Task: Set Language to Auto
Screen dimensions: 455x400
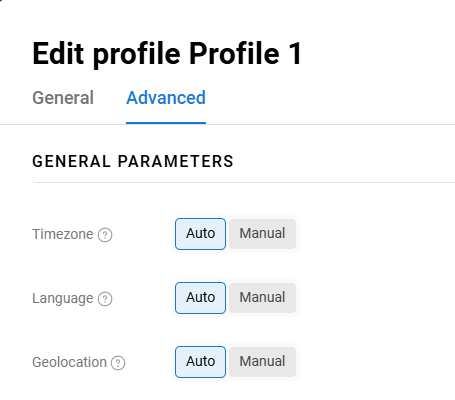Action: [200, 298]
